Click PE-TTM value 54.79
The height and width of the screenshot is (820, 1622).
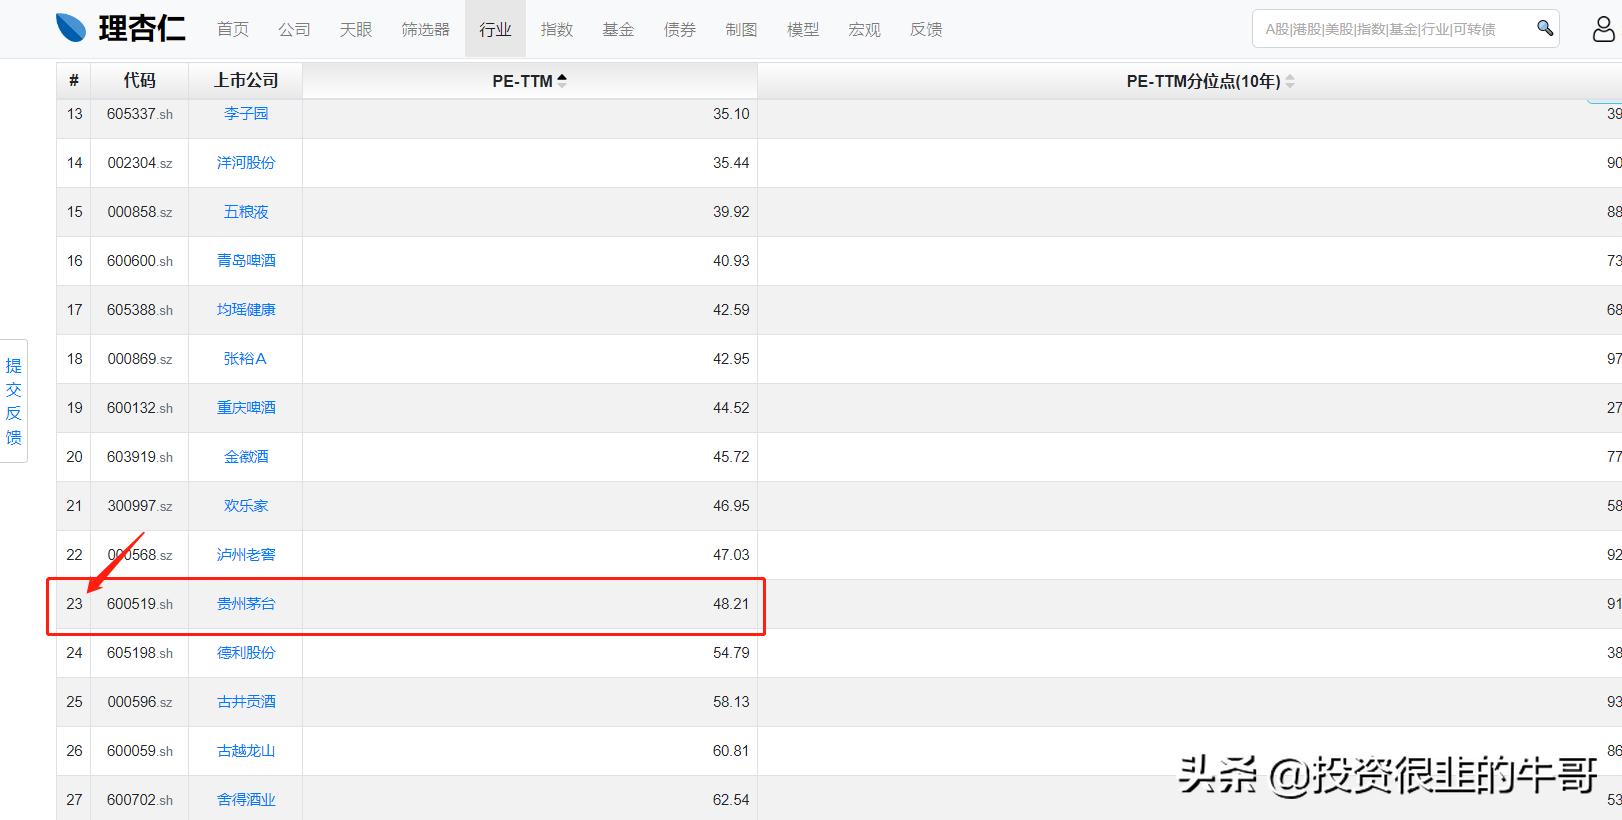pyautogui.click(x=731, y=653)
